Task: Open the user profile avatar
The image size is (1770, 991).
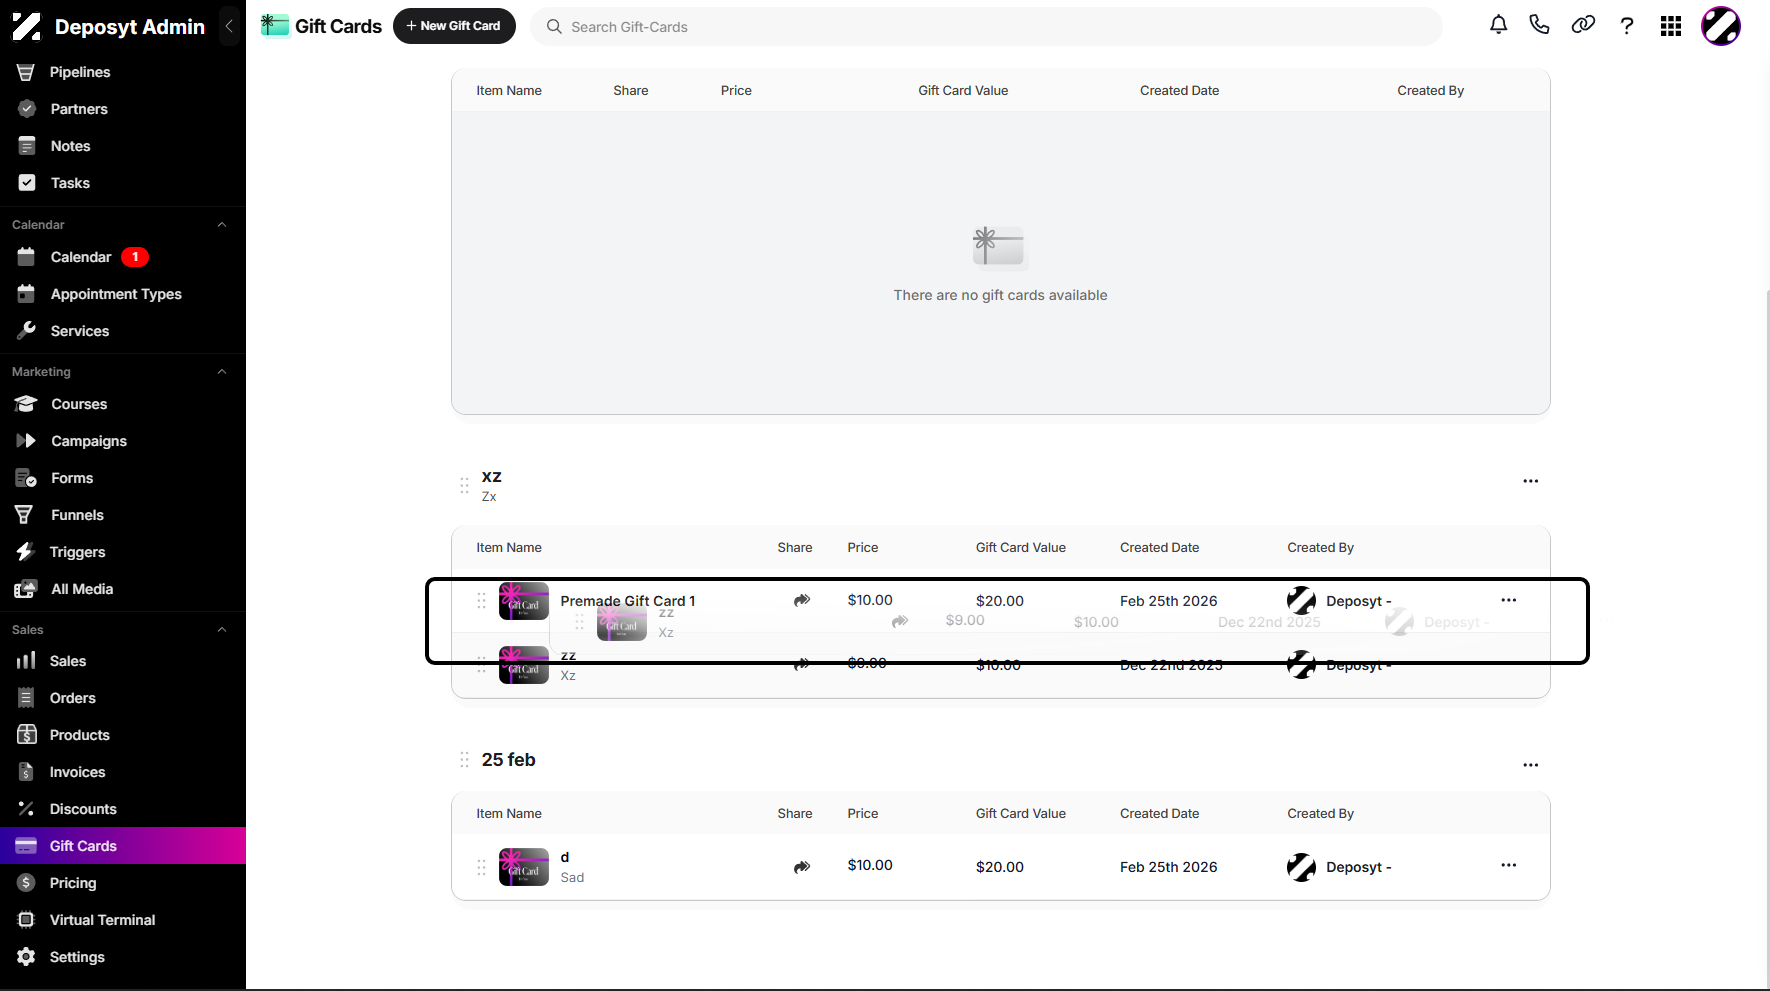Action: 1721,26
